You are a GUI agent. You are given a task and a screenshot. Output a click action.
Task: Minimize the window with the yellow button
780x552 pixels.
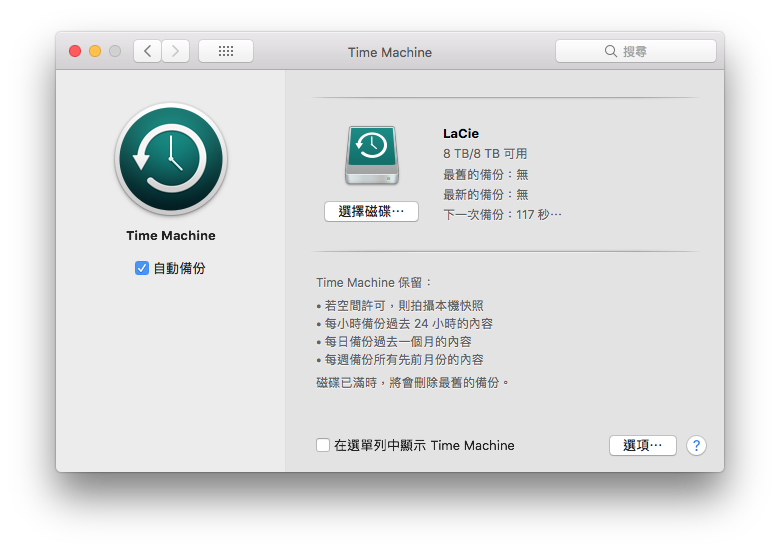coord(95,51)
